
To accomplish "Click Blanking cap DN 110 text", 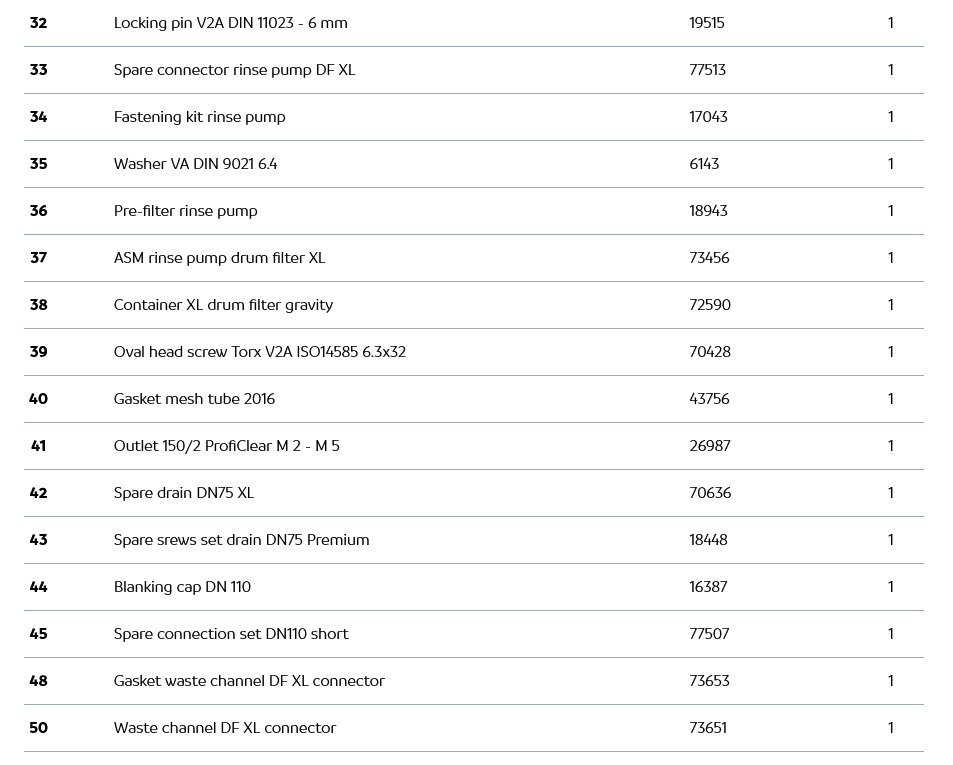I will [182, 587].
